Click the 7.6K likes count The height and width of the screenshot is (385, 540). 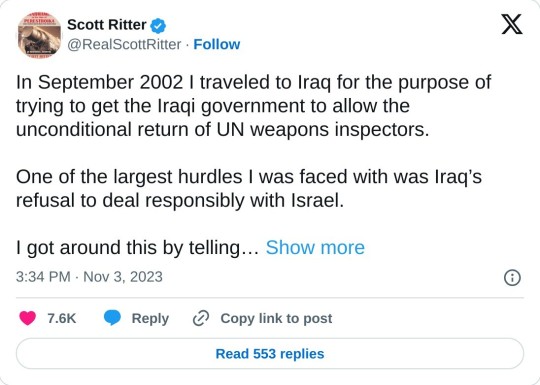click(x=62, y=318)
